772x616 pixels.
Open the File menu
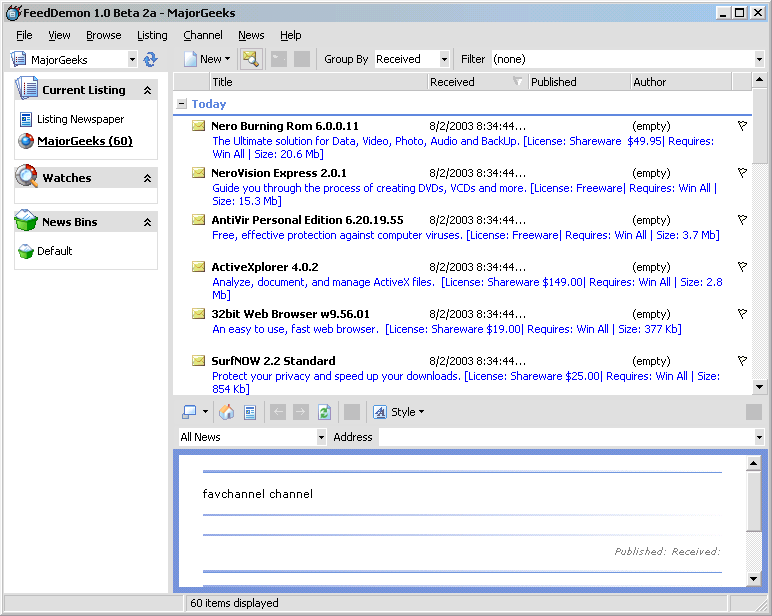pyautogui.click(x=24, y=35)
